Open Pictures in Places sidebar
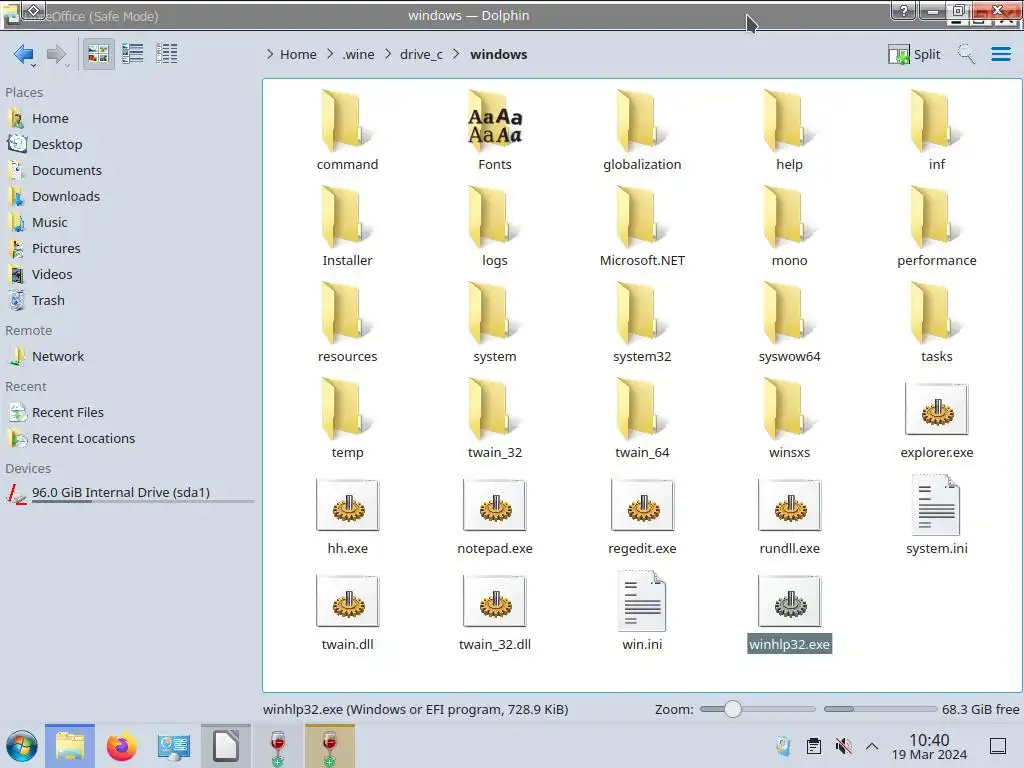The image size is (1024, 768). [x=56, y=249]
